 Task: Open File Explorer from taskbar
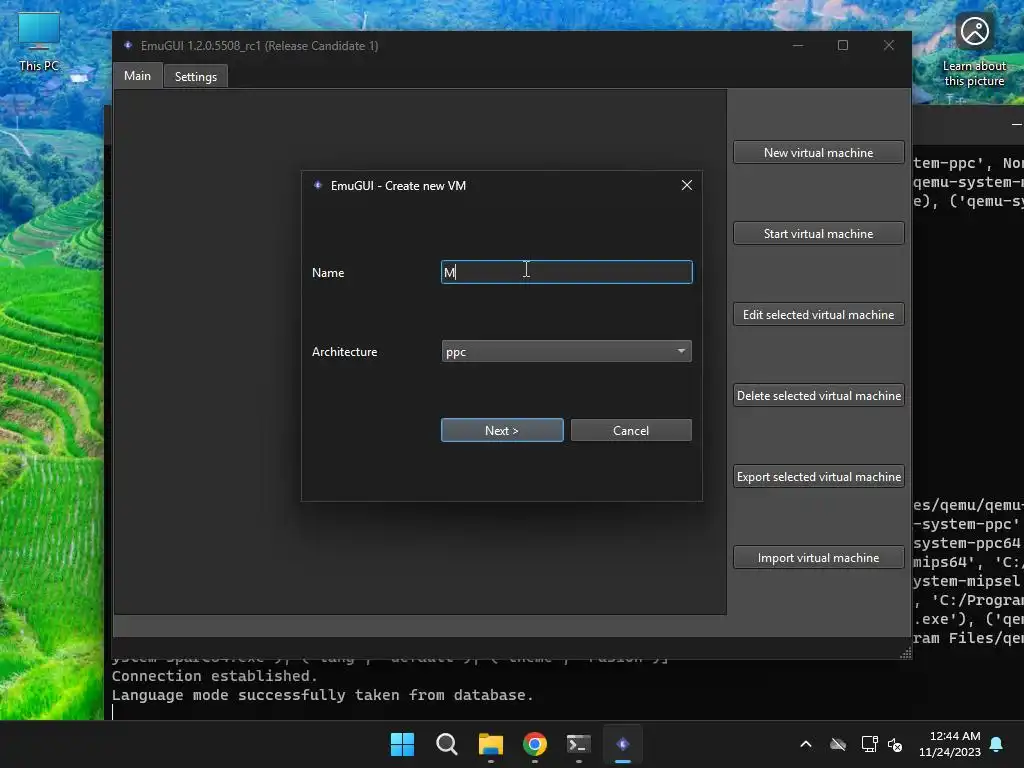[490, 744]
